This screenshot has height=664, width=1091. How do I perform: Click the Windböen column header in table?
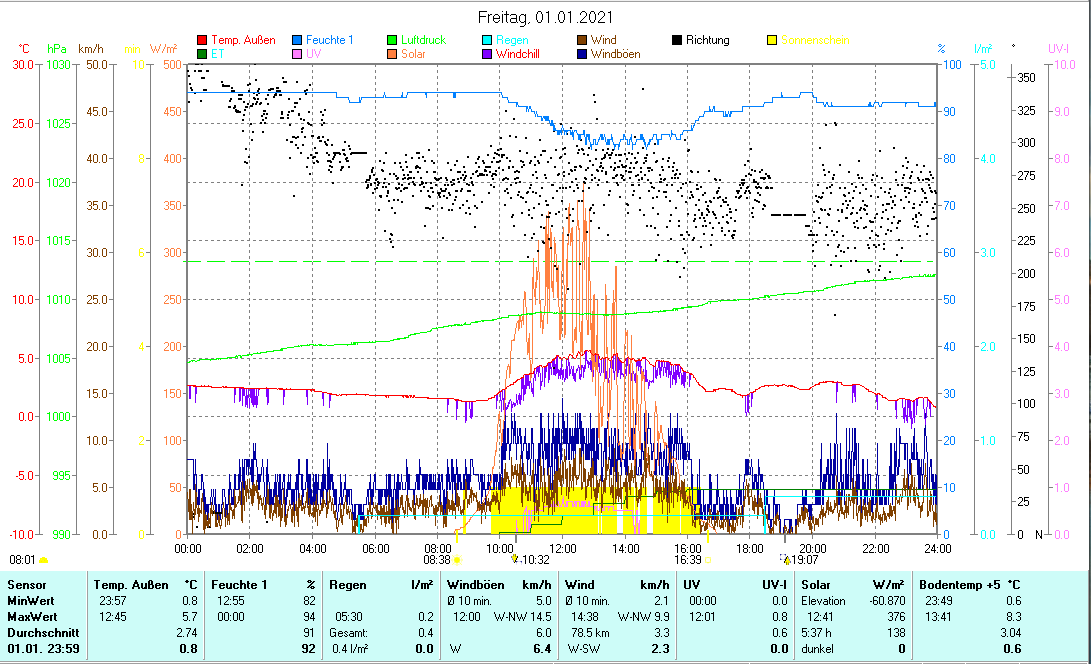474,584
